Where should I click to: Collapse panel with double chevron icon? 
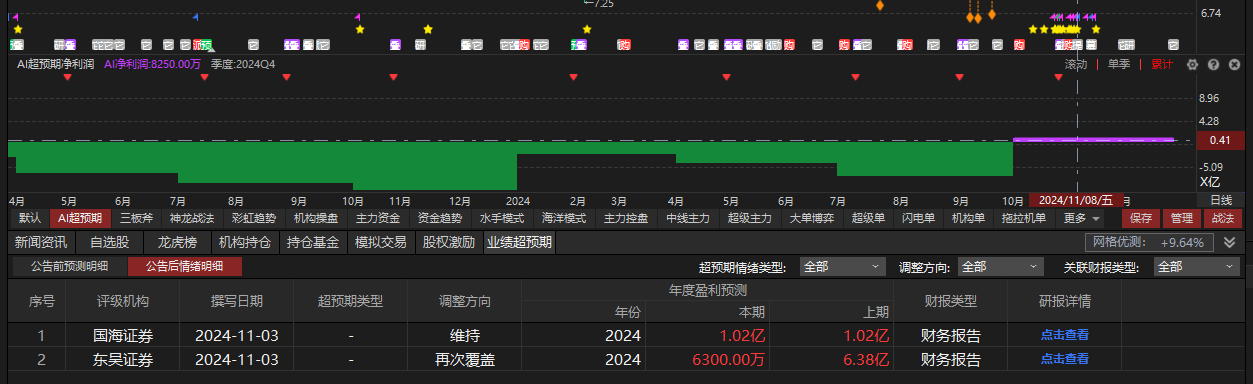[1230, 242]
